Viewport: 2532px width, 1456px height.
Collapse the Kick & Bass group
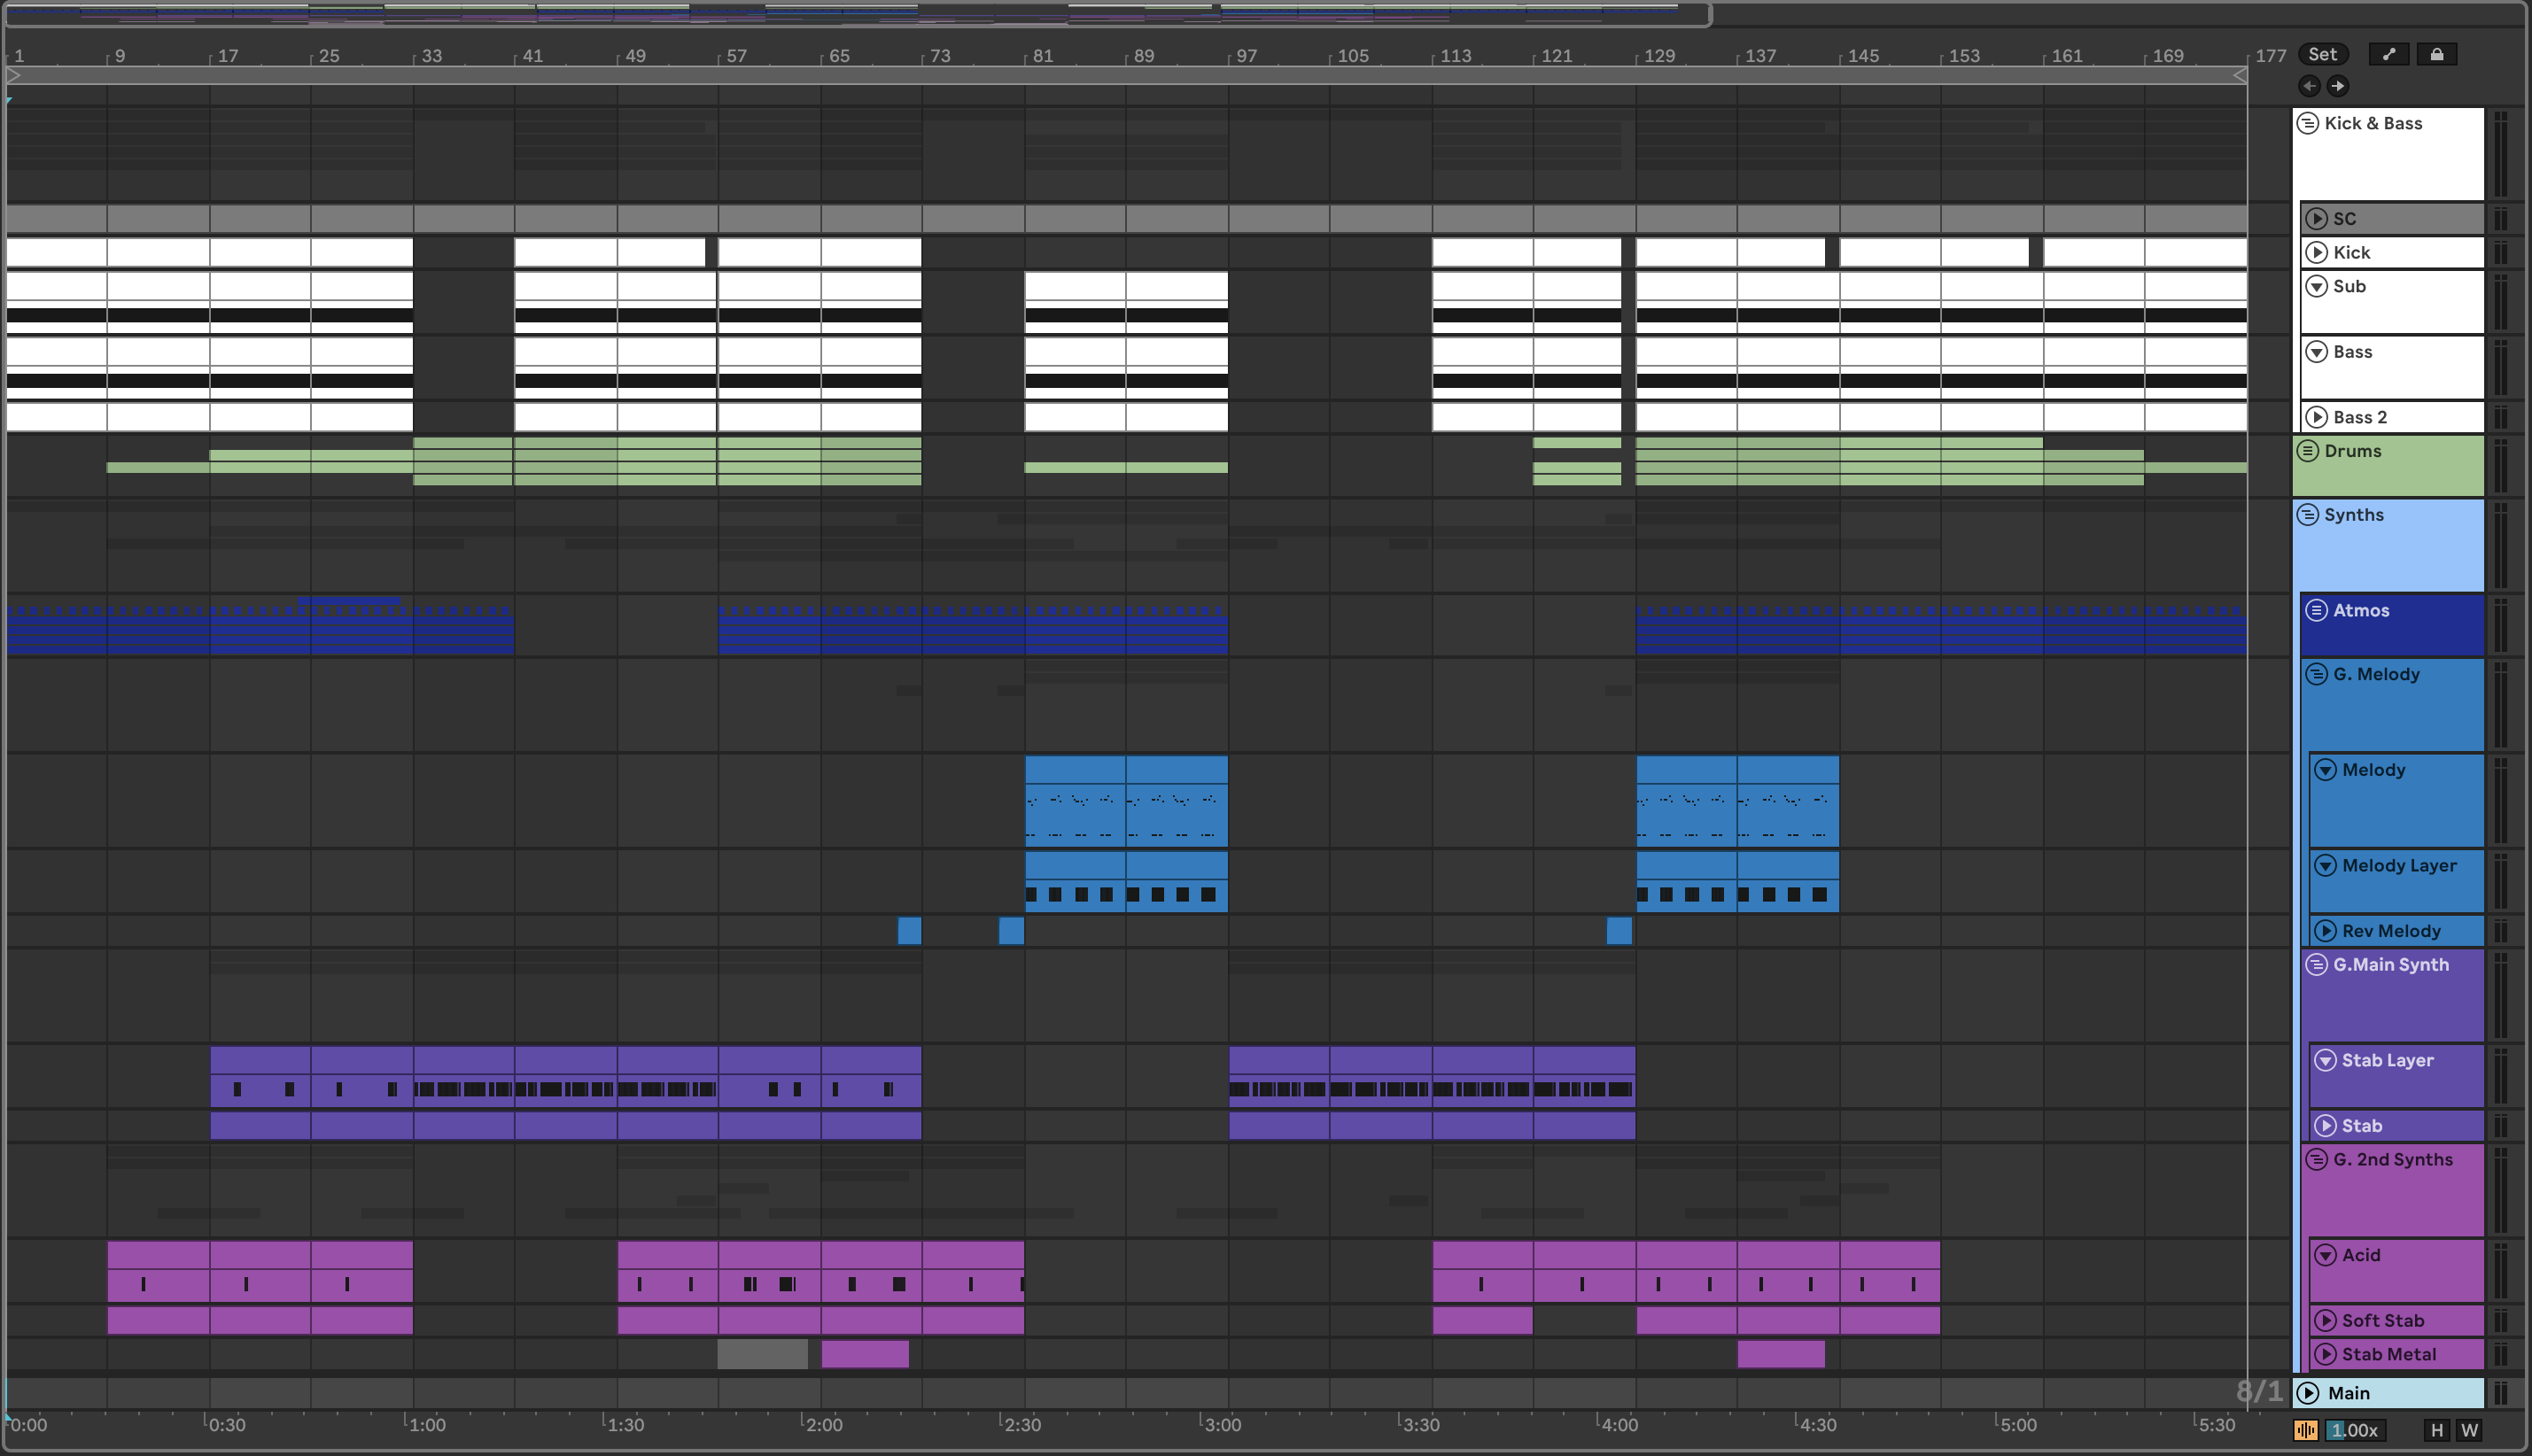tap(2308, 123)
